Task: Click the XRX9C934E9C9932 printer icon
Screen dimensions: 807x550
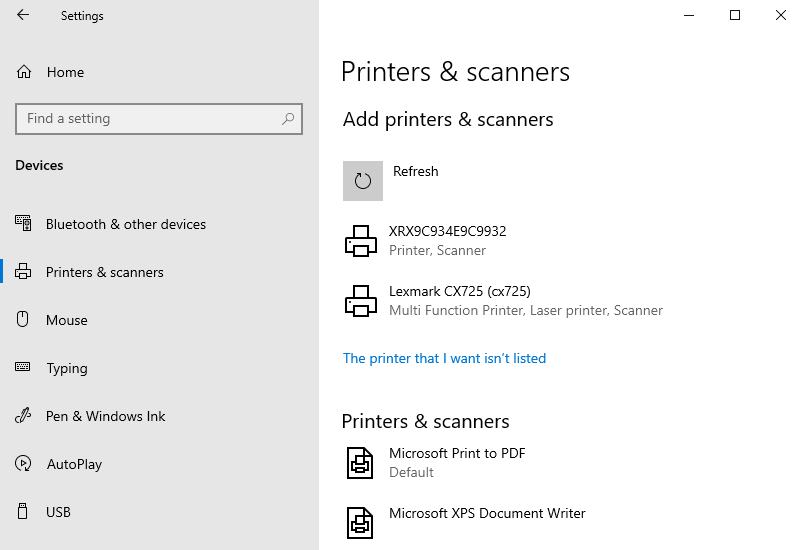Action: (361, 241)
